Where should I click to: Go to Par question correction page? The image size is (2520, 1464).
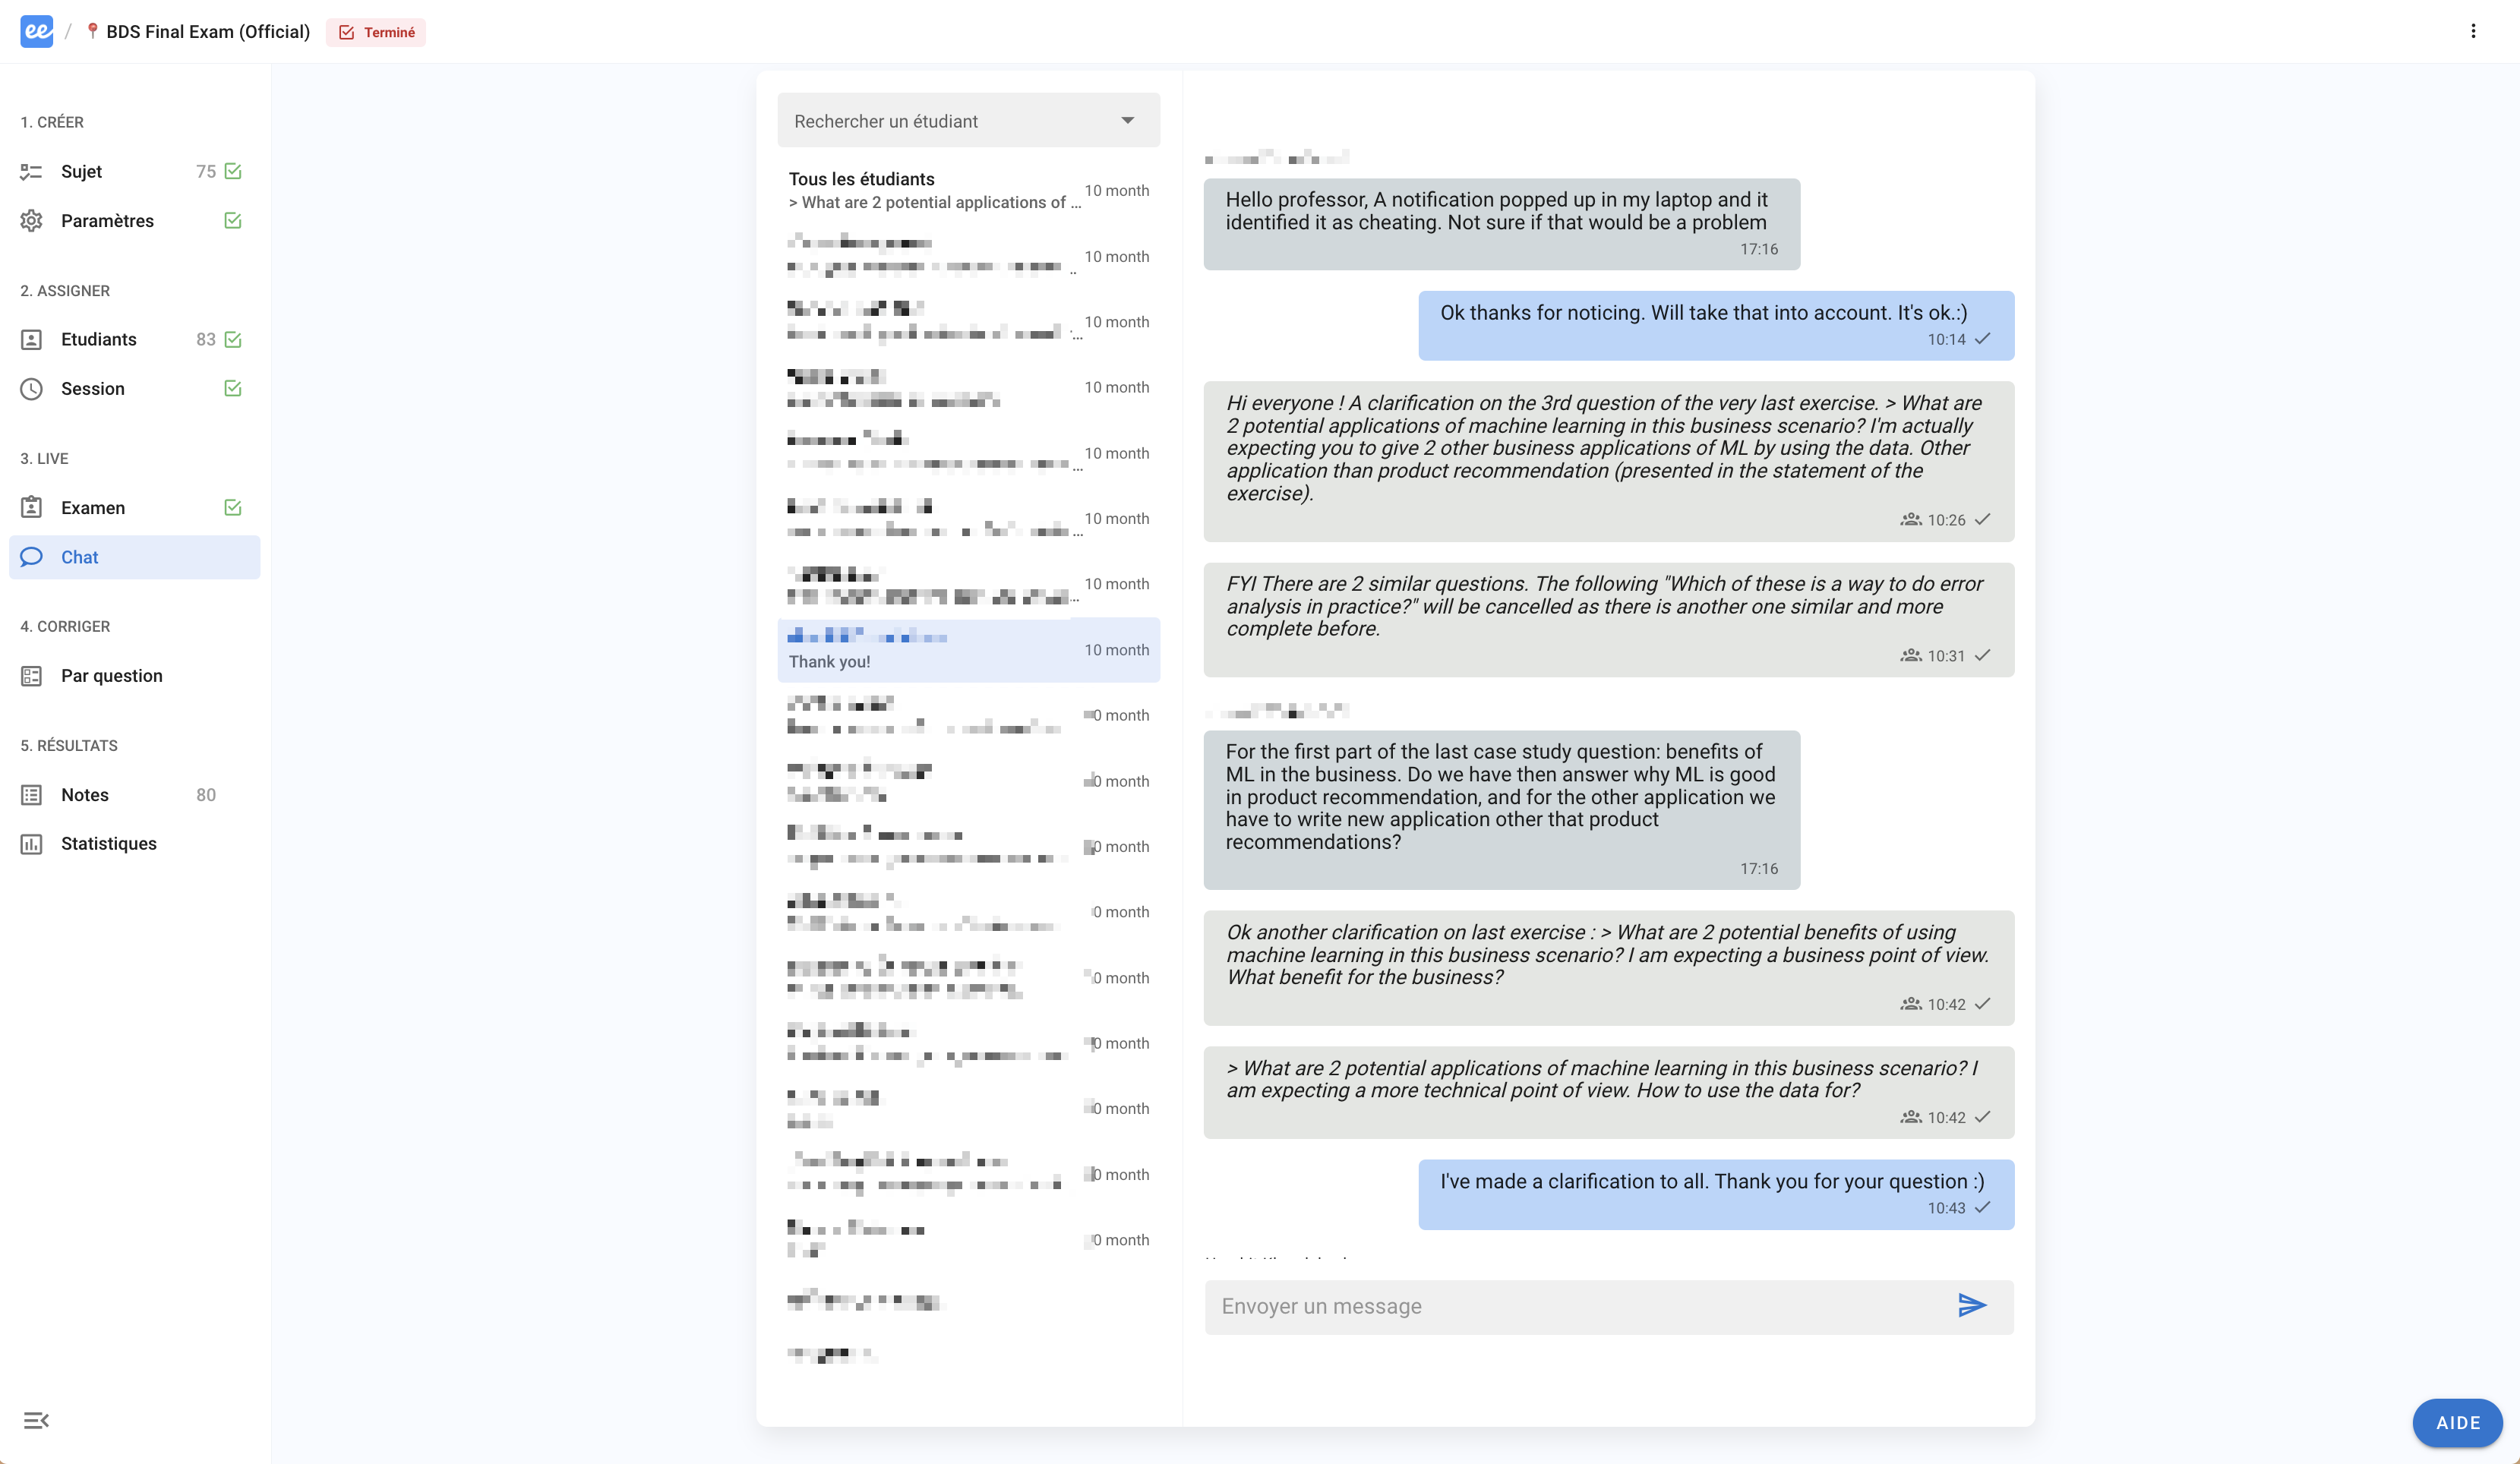(111, 676)
